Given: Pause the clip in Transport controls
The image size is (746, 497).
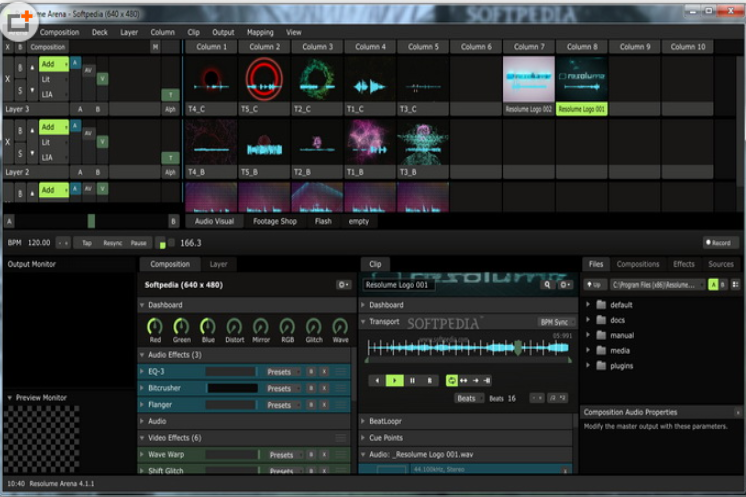Looking at the screenshot, I should pos(412,380).
